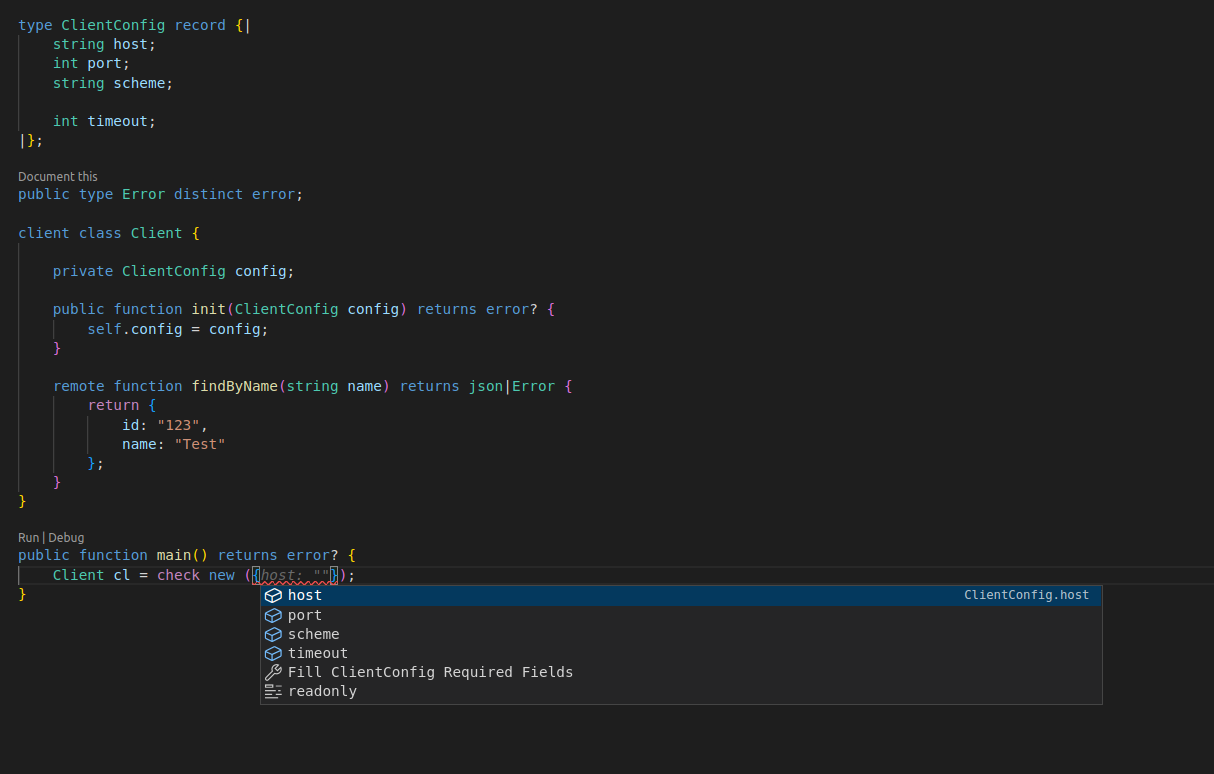Click the init function name
Viewport: 1214px width, 774px height.
click(x=209, y=309)
